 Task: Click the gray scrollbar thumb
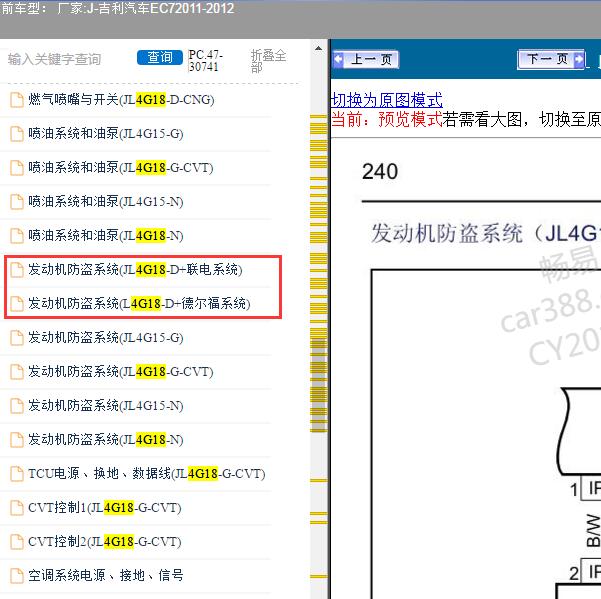(319, 385)
